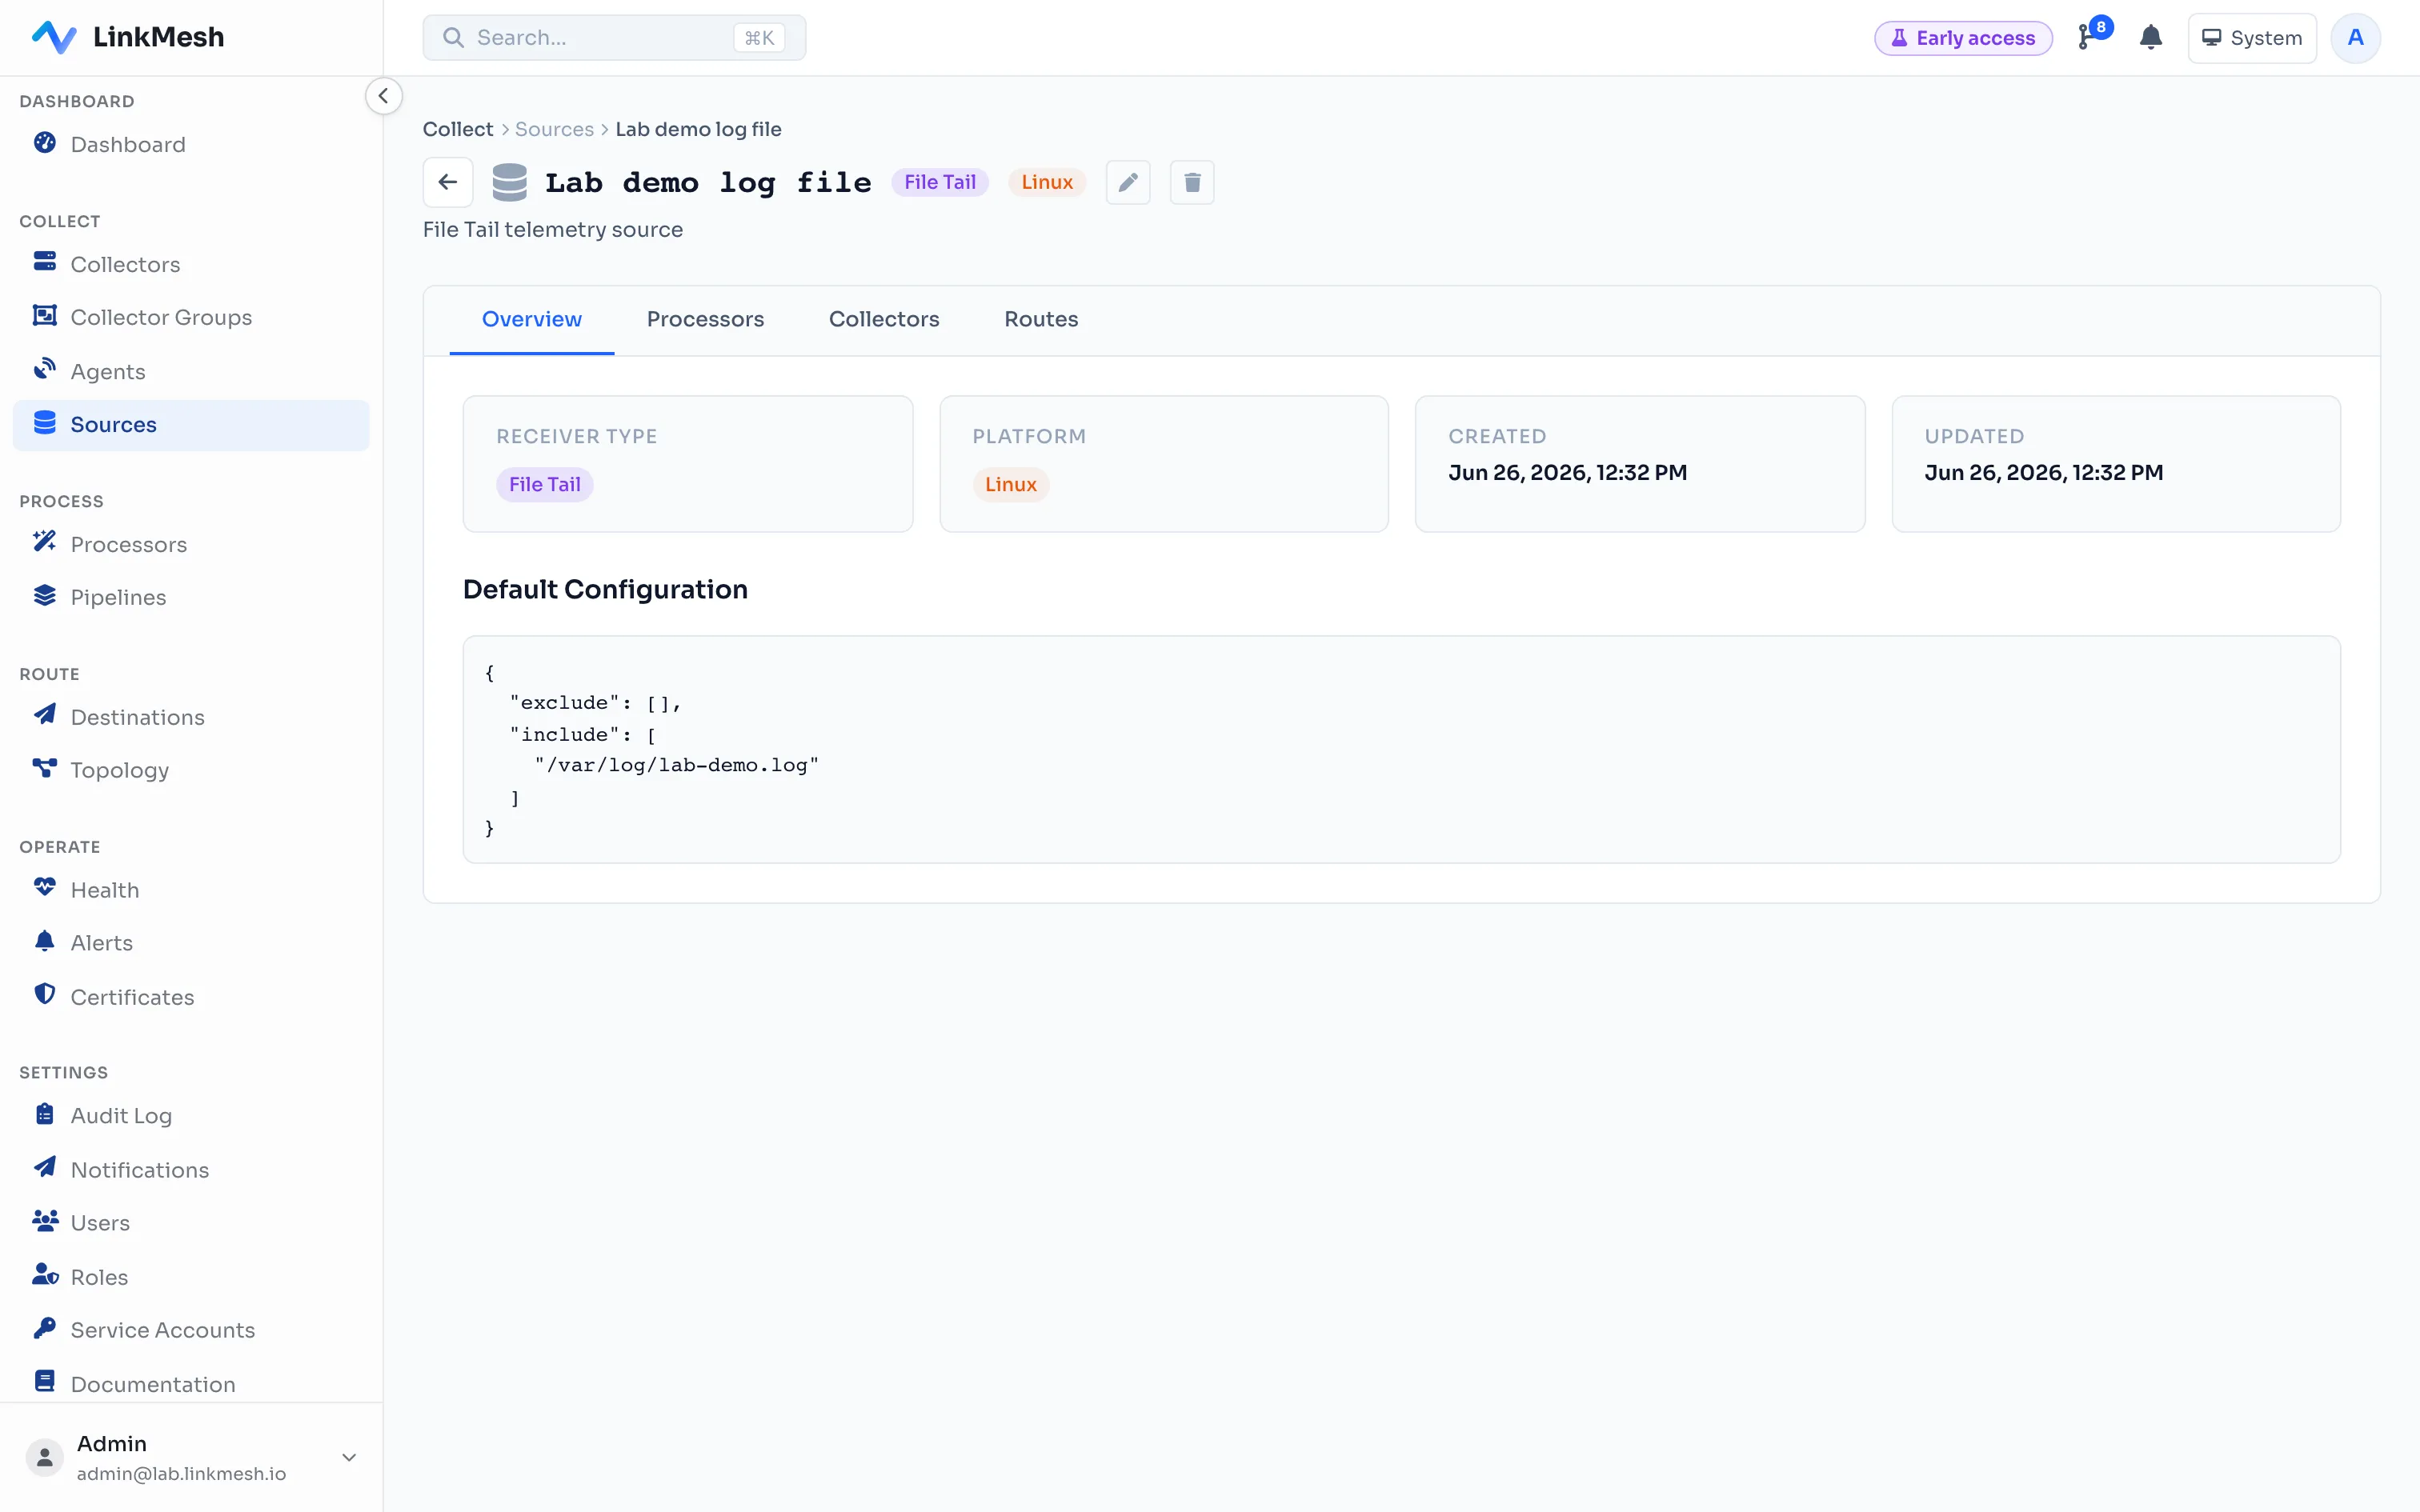The width and height of the screenshot is (2420, 1512).
Task: Expand the Admin account menu chevron
Action: [349, 1457]
